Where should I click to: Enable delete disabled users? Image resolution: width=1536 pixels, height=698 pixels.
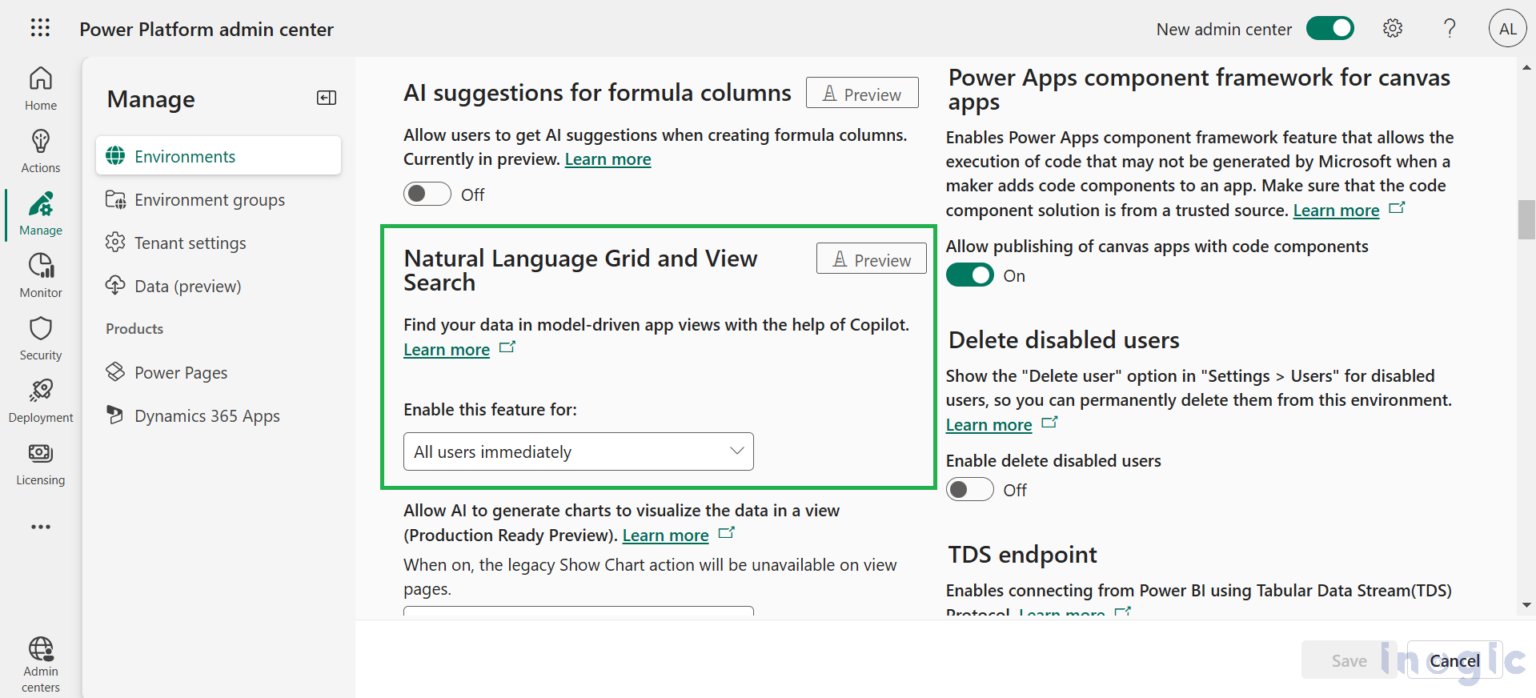(x=969, y=489)
